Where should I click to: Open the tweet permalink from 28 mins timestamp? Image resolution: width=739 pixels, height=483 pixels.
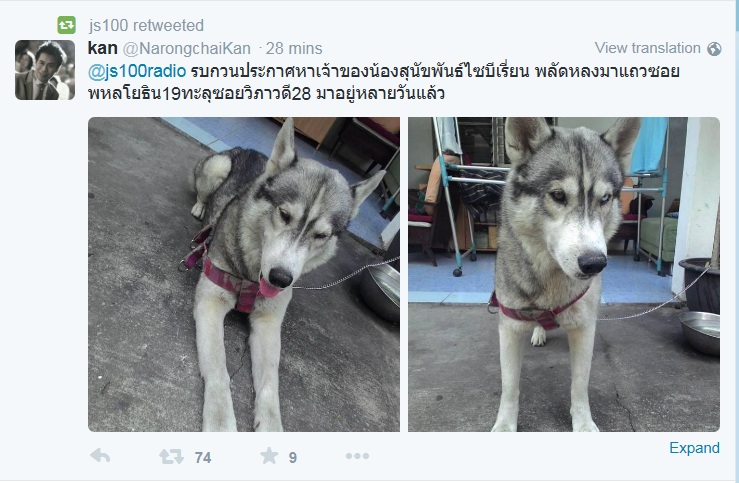pos(294,49)
